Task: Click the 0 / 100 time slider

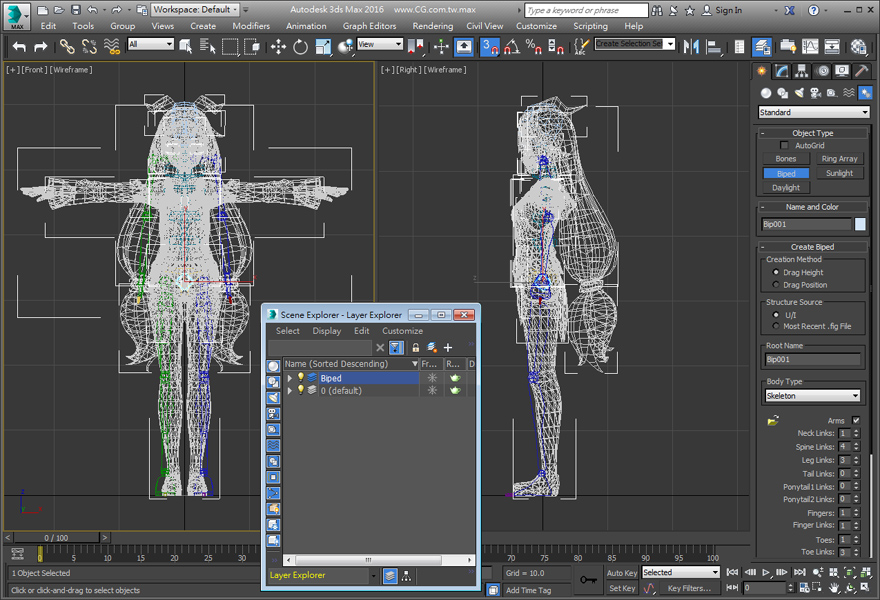Action: point(56,538)
